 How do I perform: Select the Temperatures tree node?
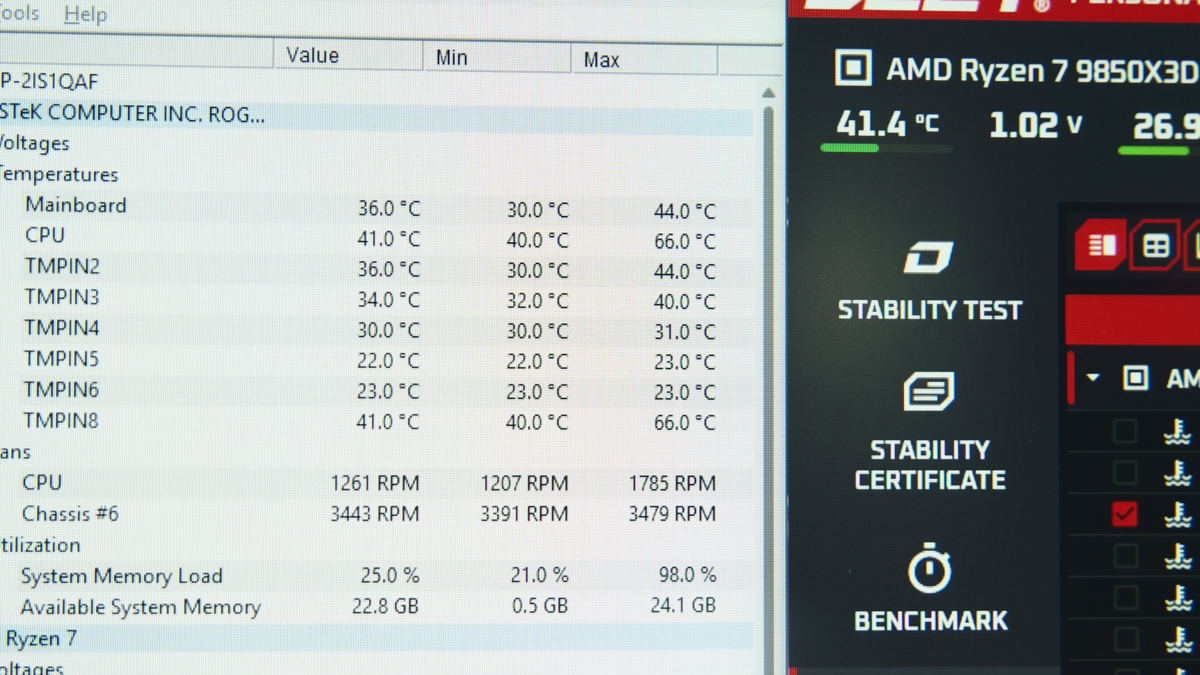58,174
